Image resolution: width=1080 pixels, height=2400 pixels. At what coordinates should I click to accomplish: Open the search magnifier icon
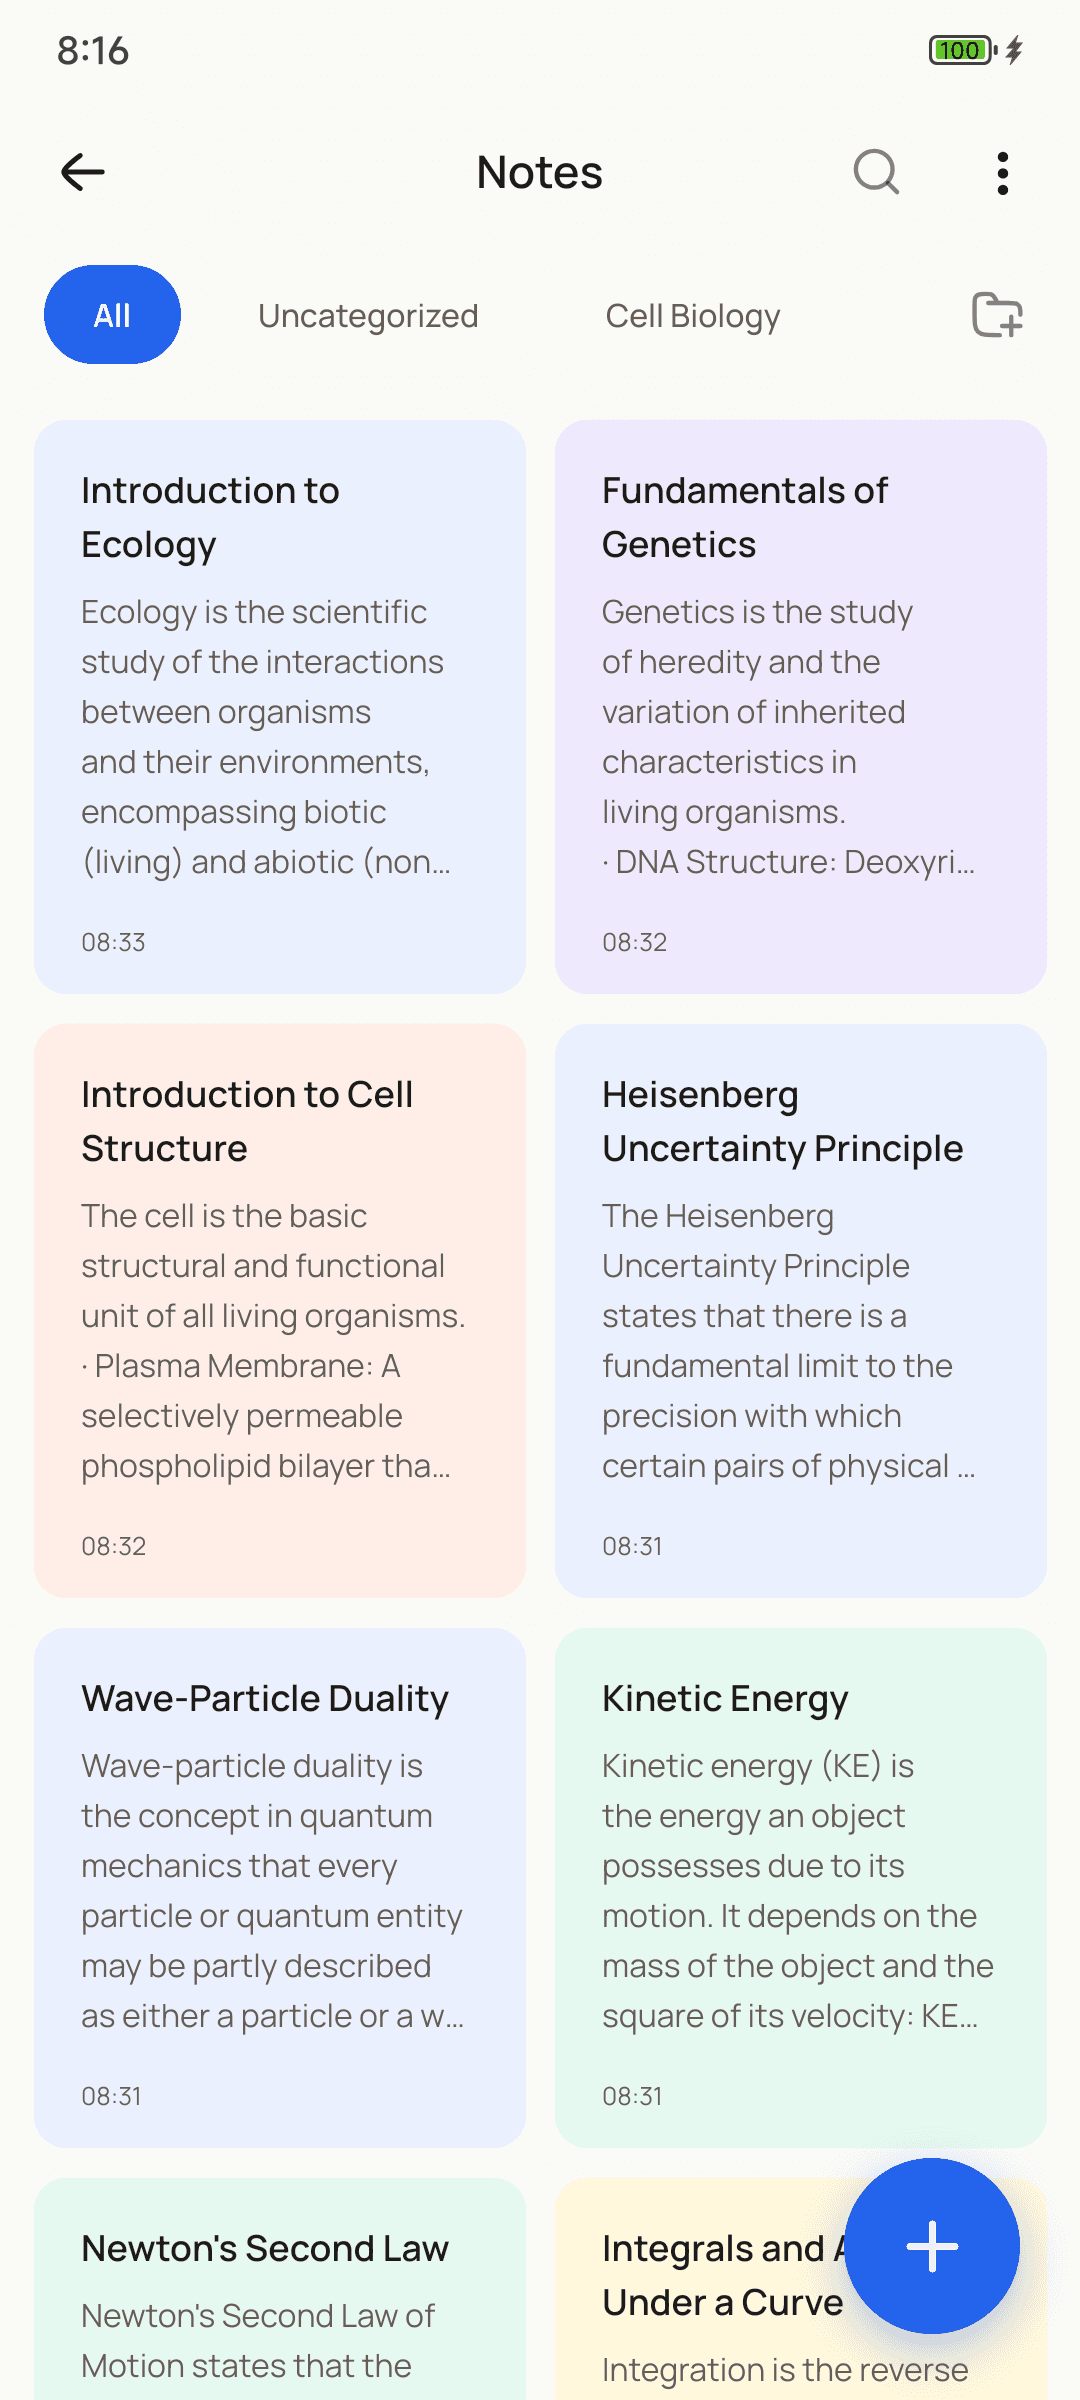876,172
